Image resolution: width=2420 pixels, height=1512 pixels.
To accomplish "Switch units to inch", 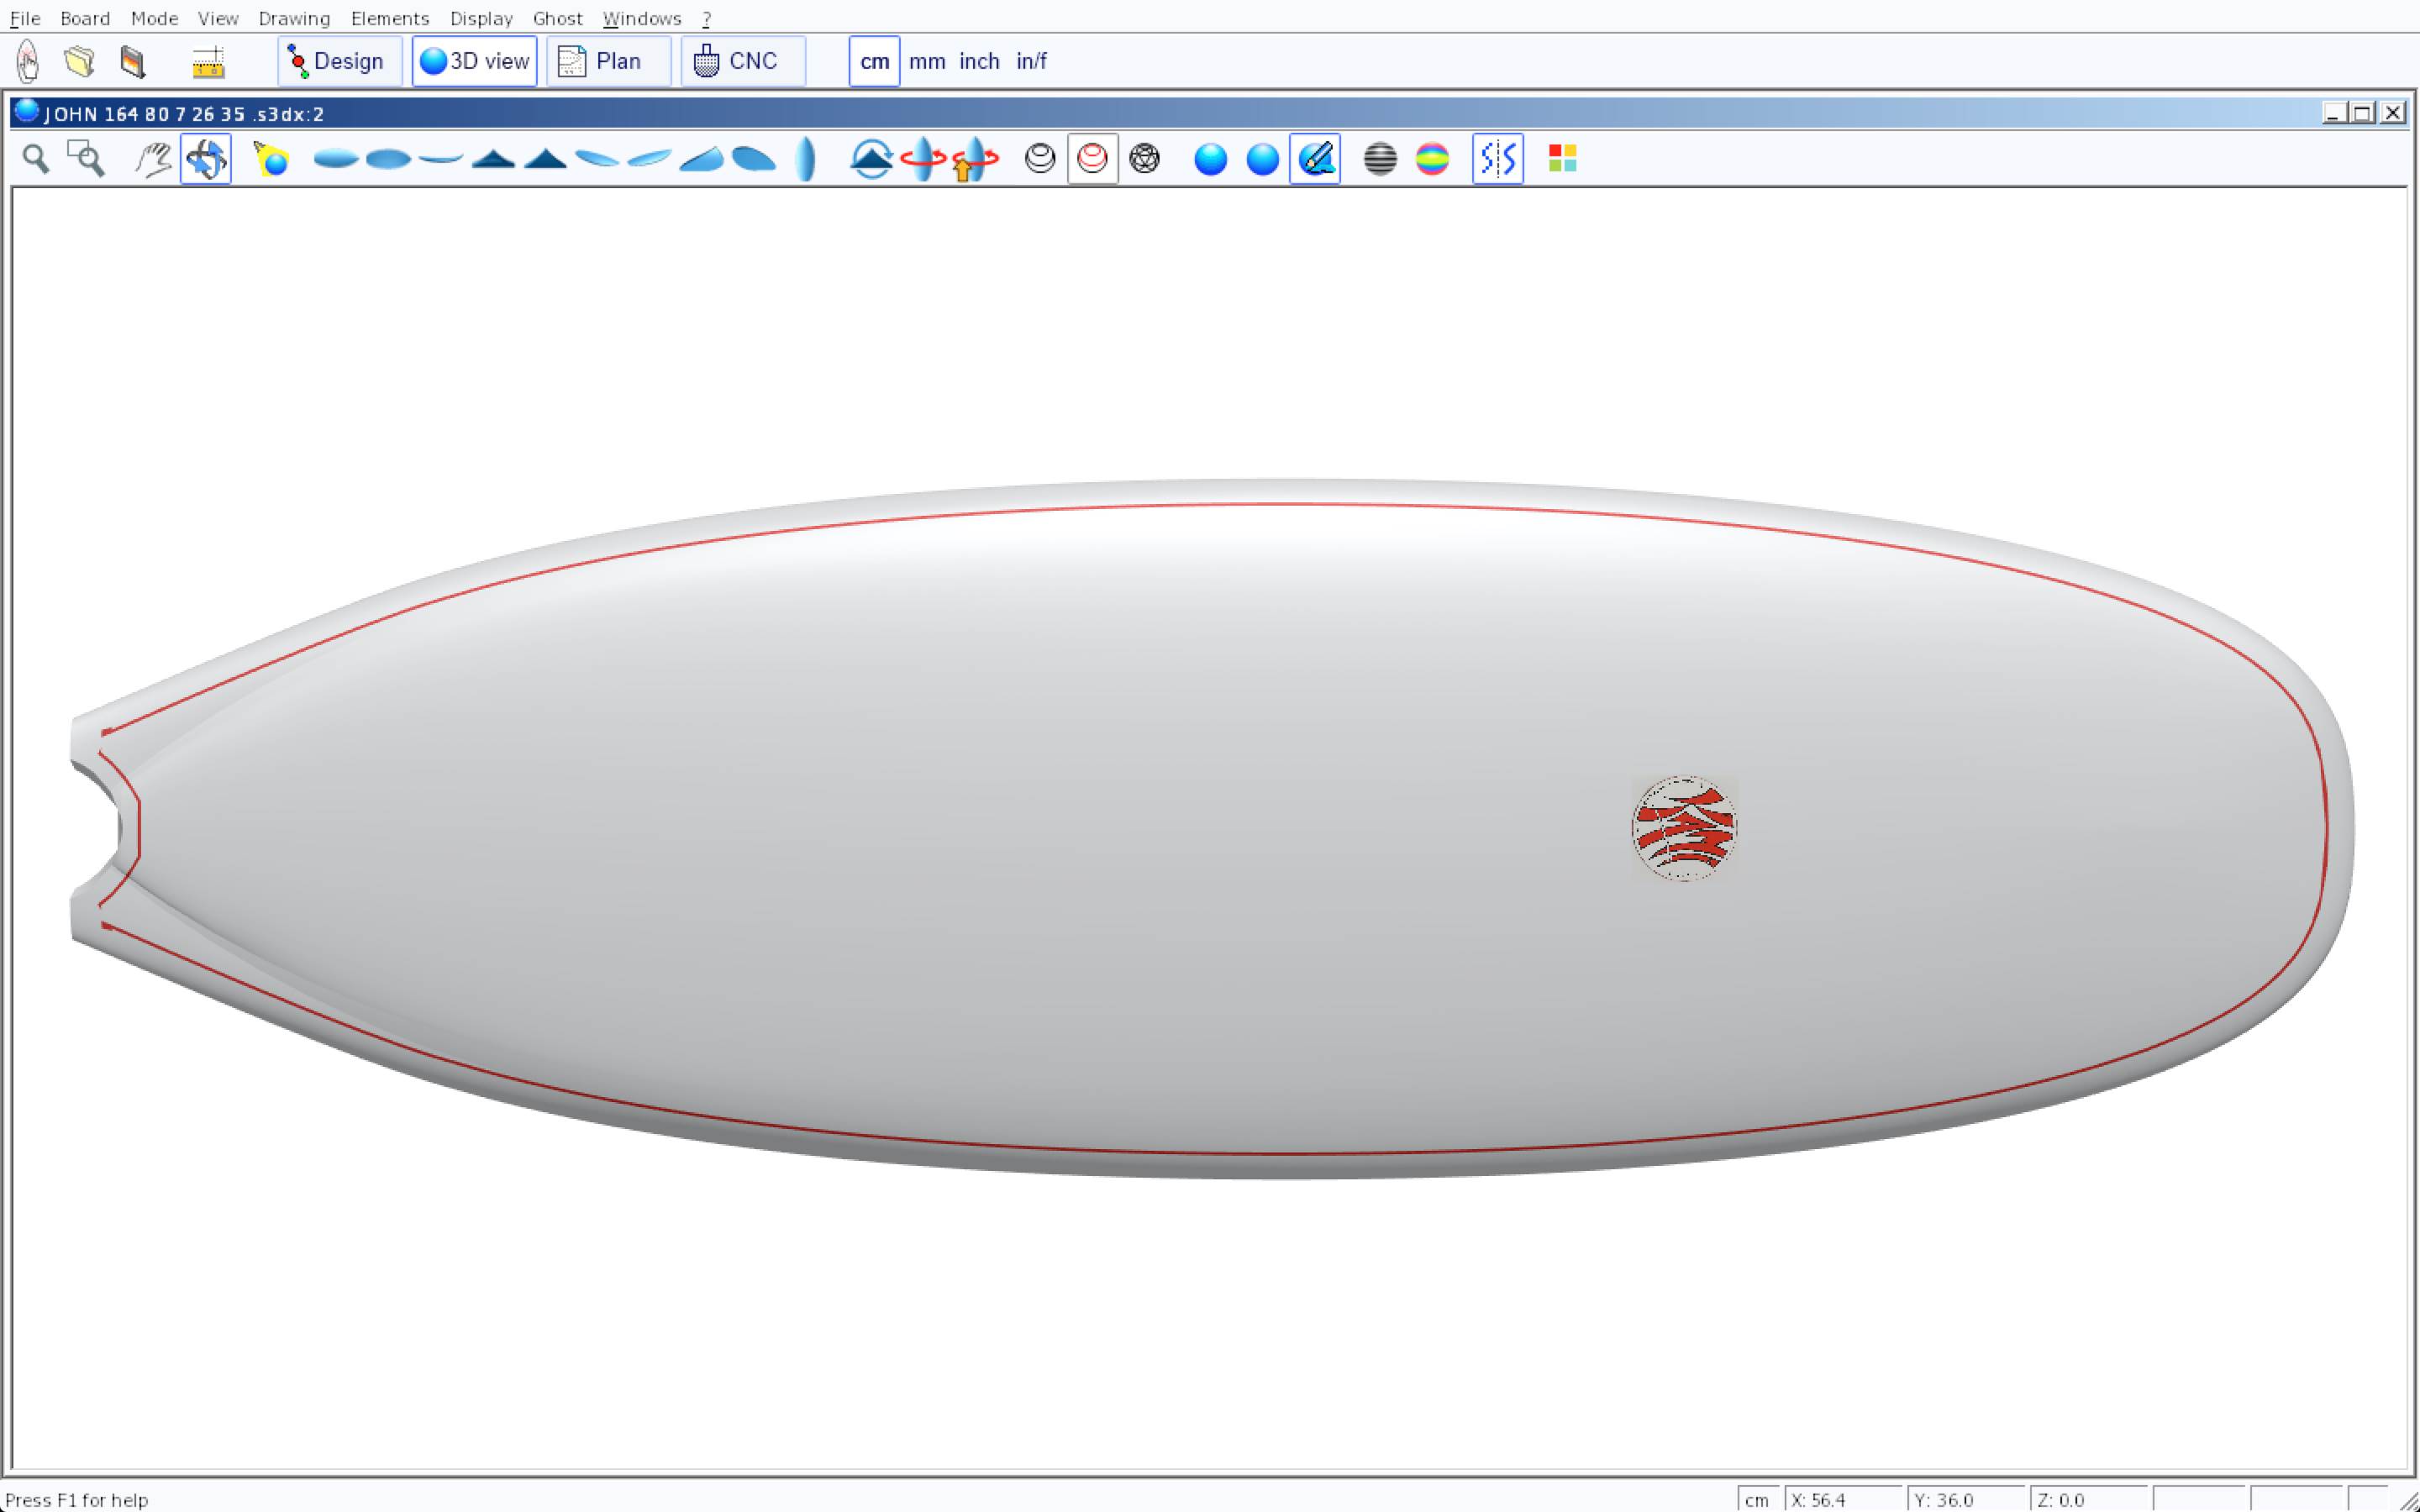I will (979, 61).
